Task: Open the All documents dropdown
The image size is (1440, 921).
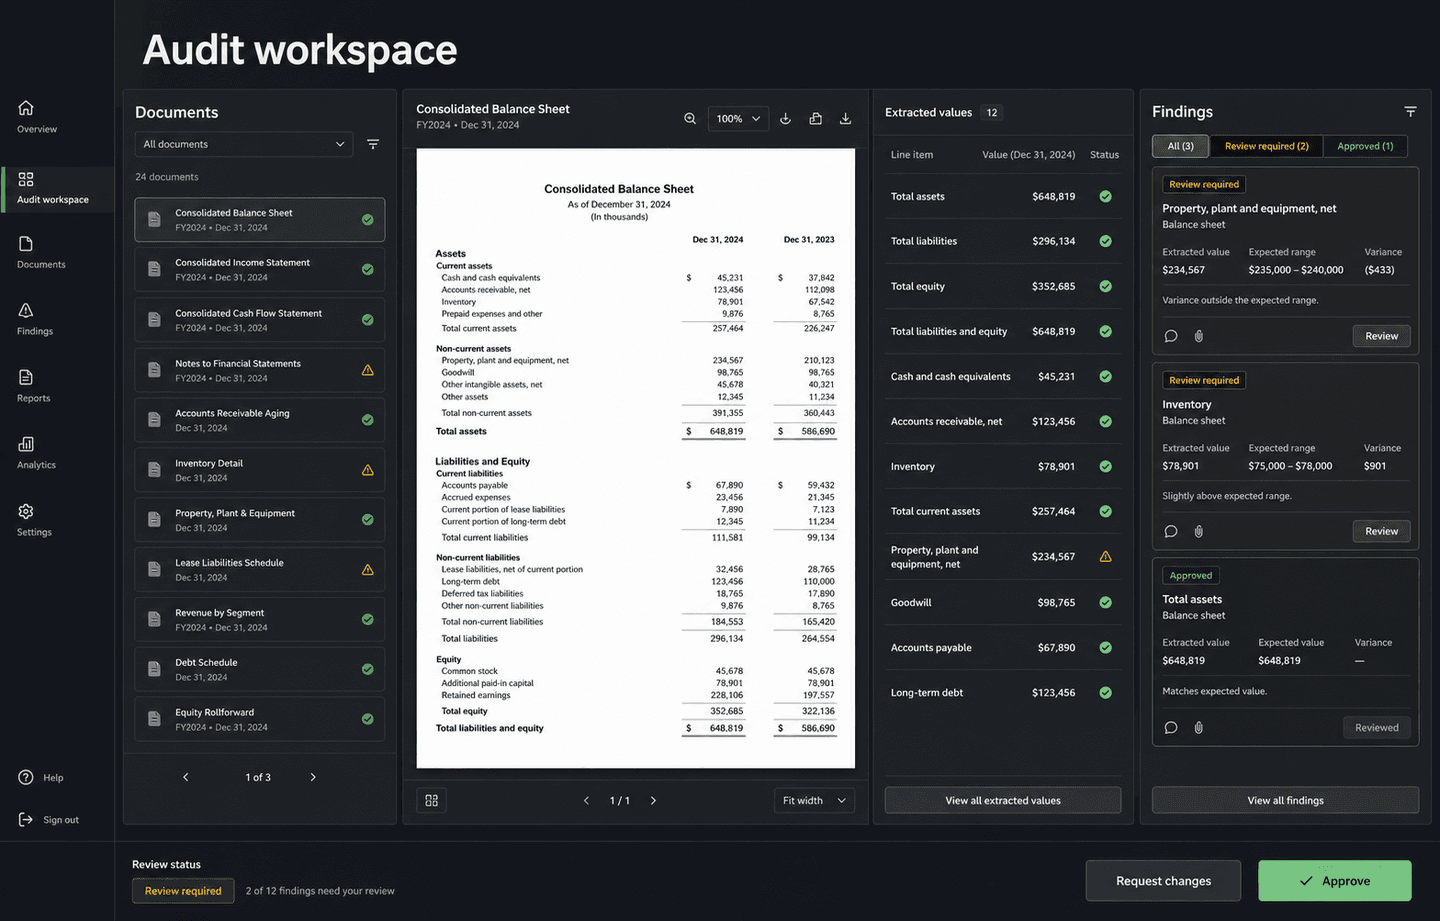Action: (244, 144)
